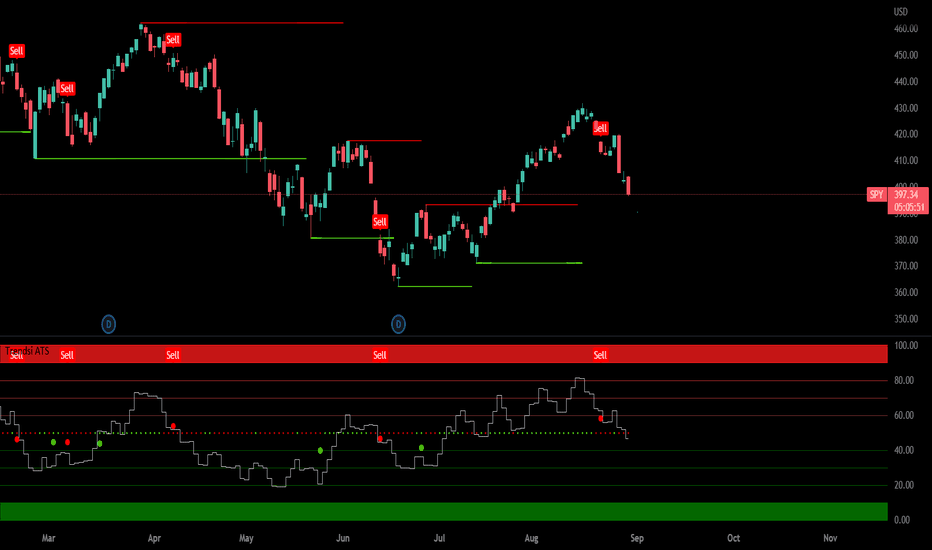Click the 420.00 price axis value
This screenshot has width=932, height=550.
(906, 134)
